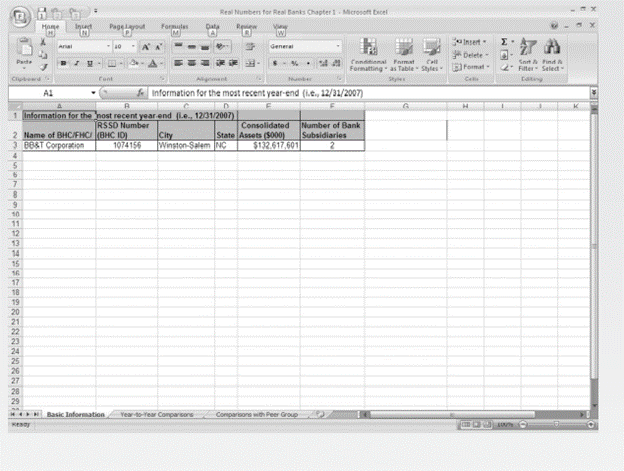Open the Formulas ribbon tab
The height and width of the screenshot is (471, 624).
[175, 27]
